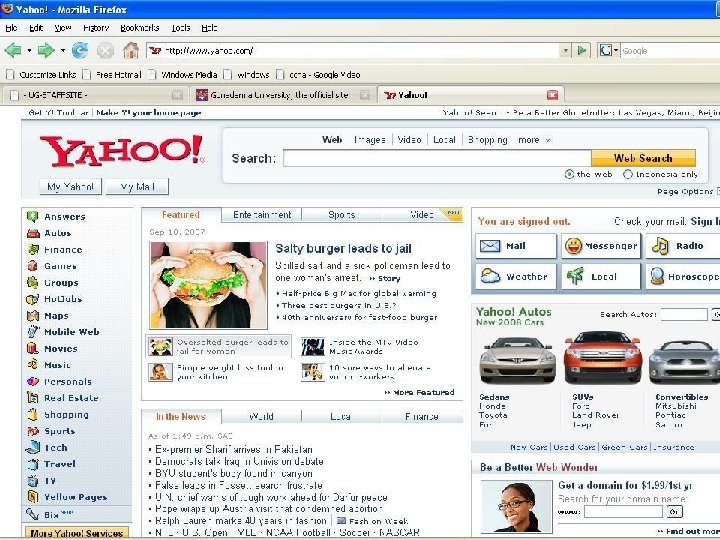Click the Horoscopes crystal ball icon
The image size is (720, 540).
coord(657,276)
